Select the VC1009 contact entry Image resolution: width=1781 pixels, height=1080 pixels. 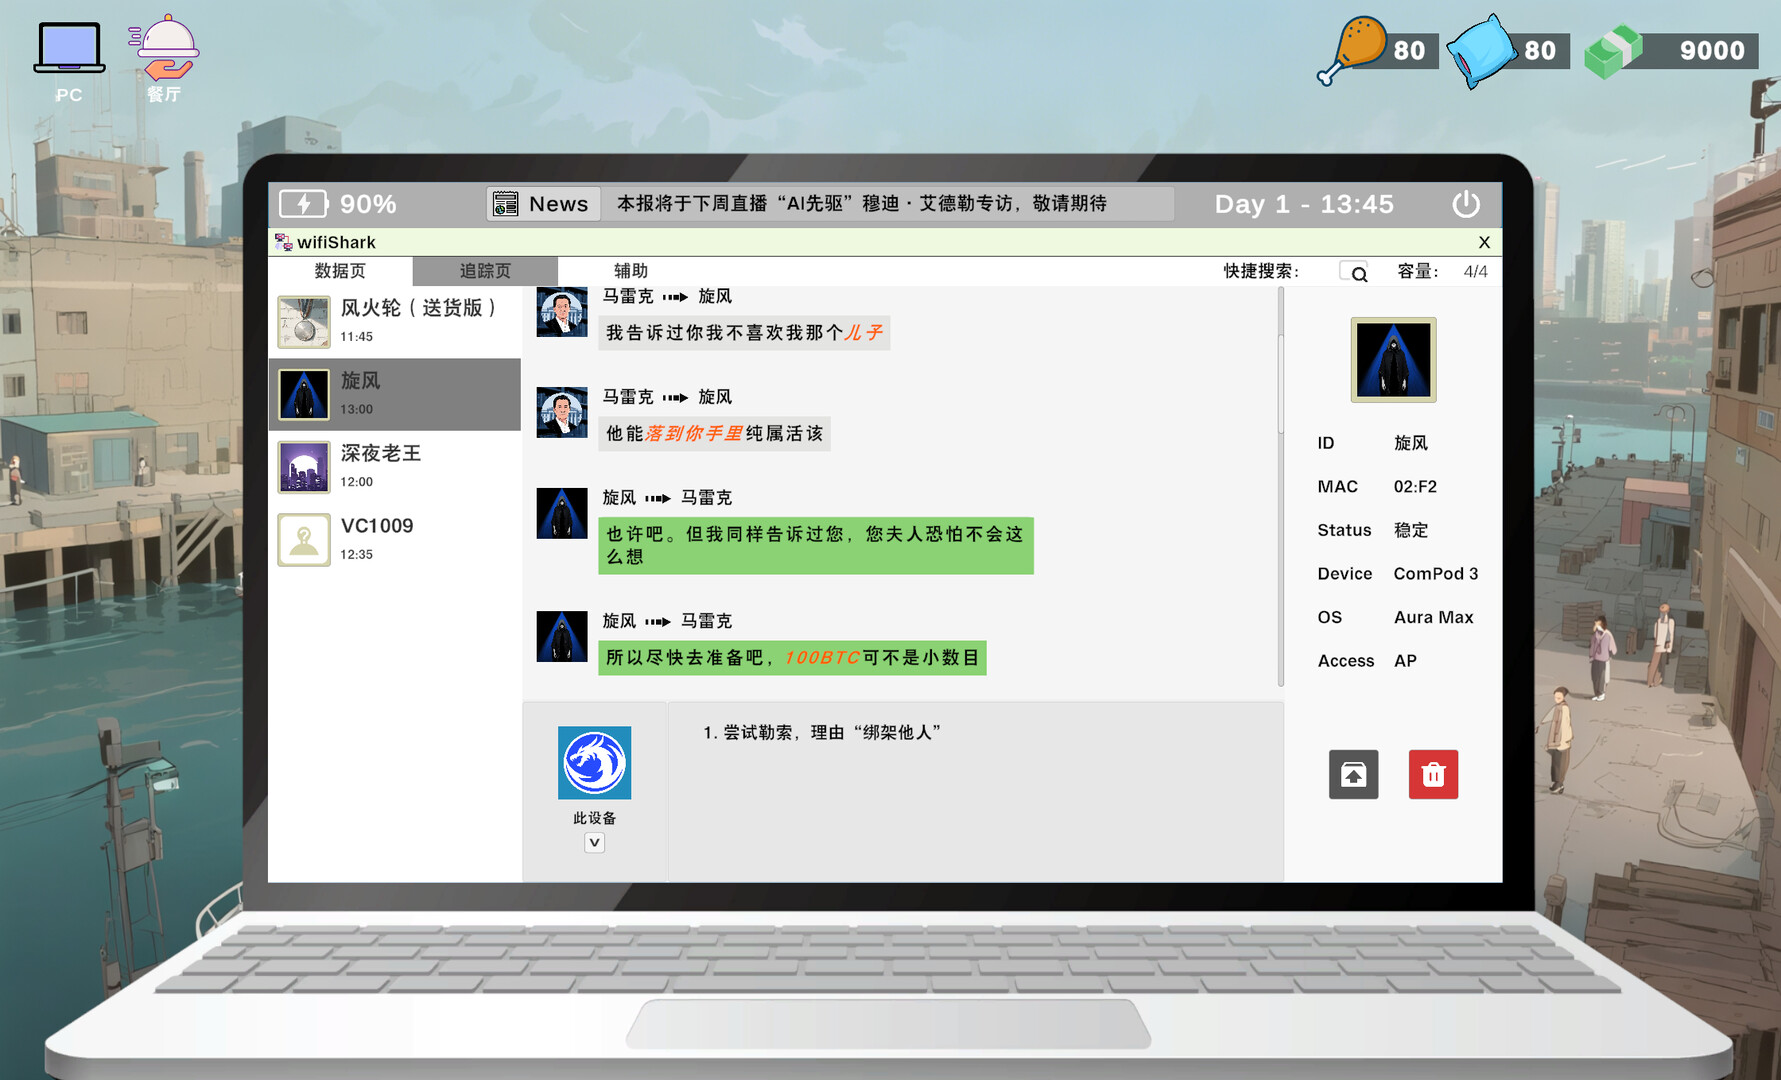[x=395, y=538]
